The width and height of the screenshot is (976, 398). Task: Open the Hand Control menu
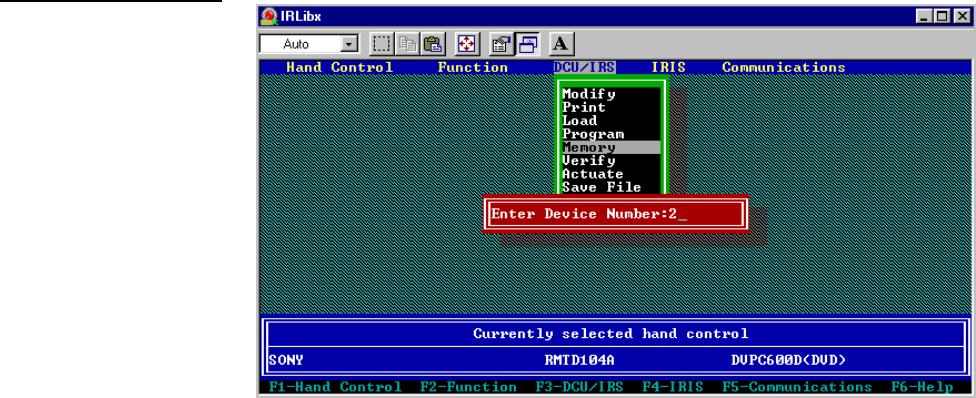(x=340, y=67)
